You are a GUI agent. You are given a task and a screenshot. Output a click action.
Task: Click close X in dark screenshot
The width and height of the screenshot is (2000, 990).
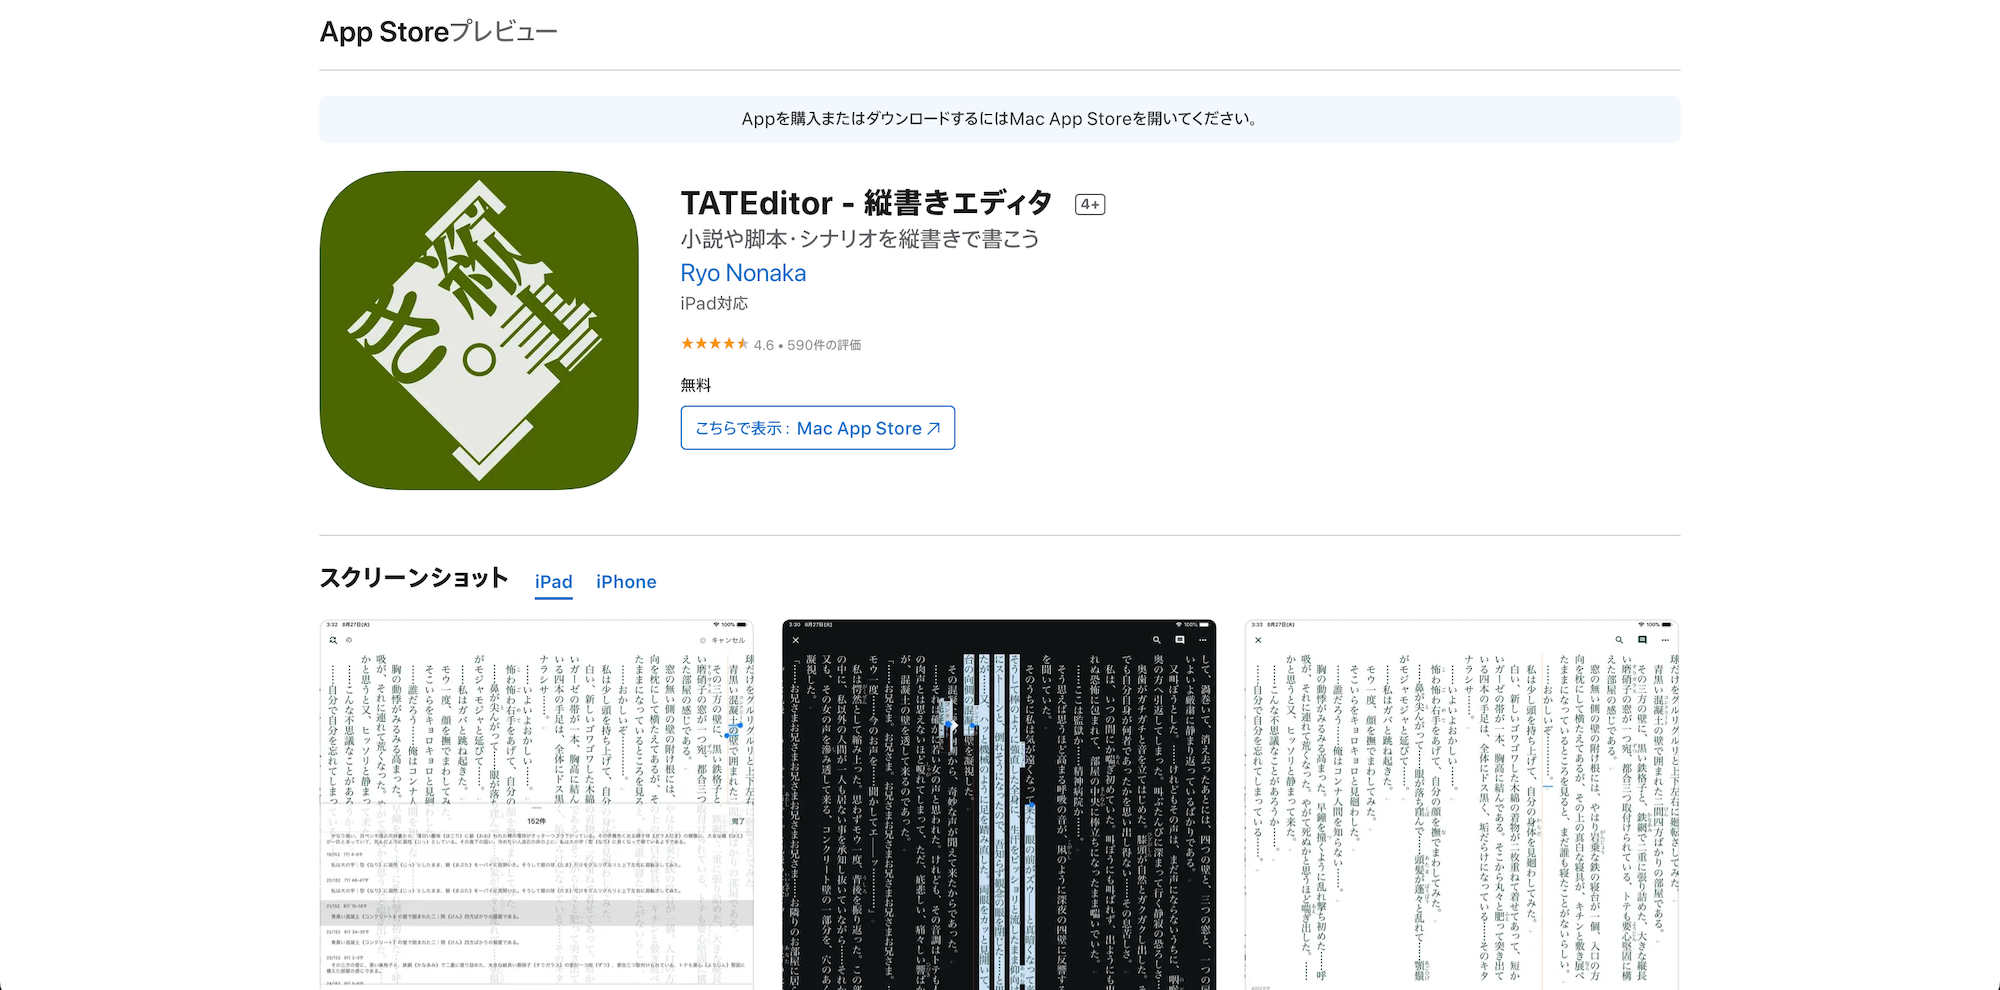(x=796, y=640)
